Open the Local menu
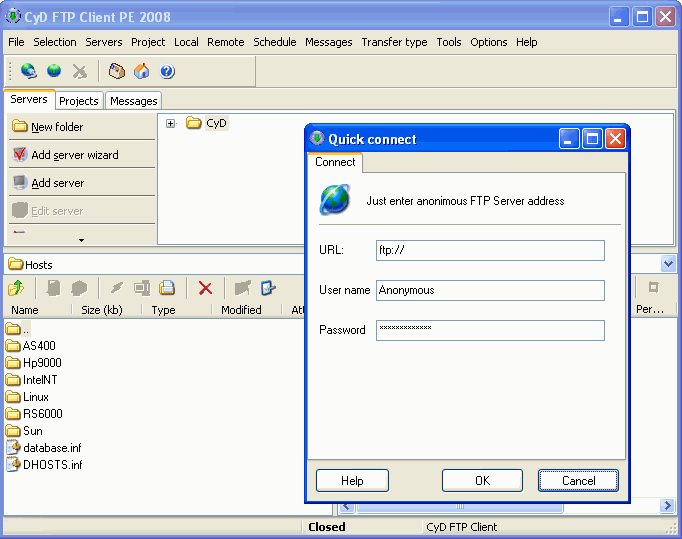 186,42
